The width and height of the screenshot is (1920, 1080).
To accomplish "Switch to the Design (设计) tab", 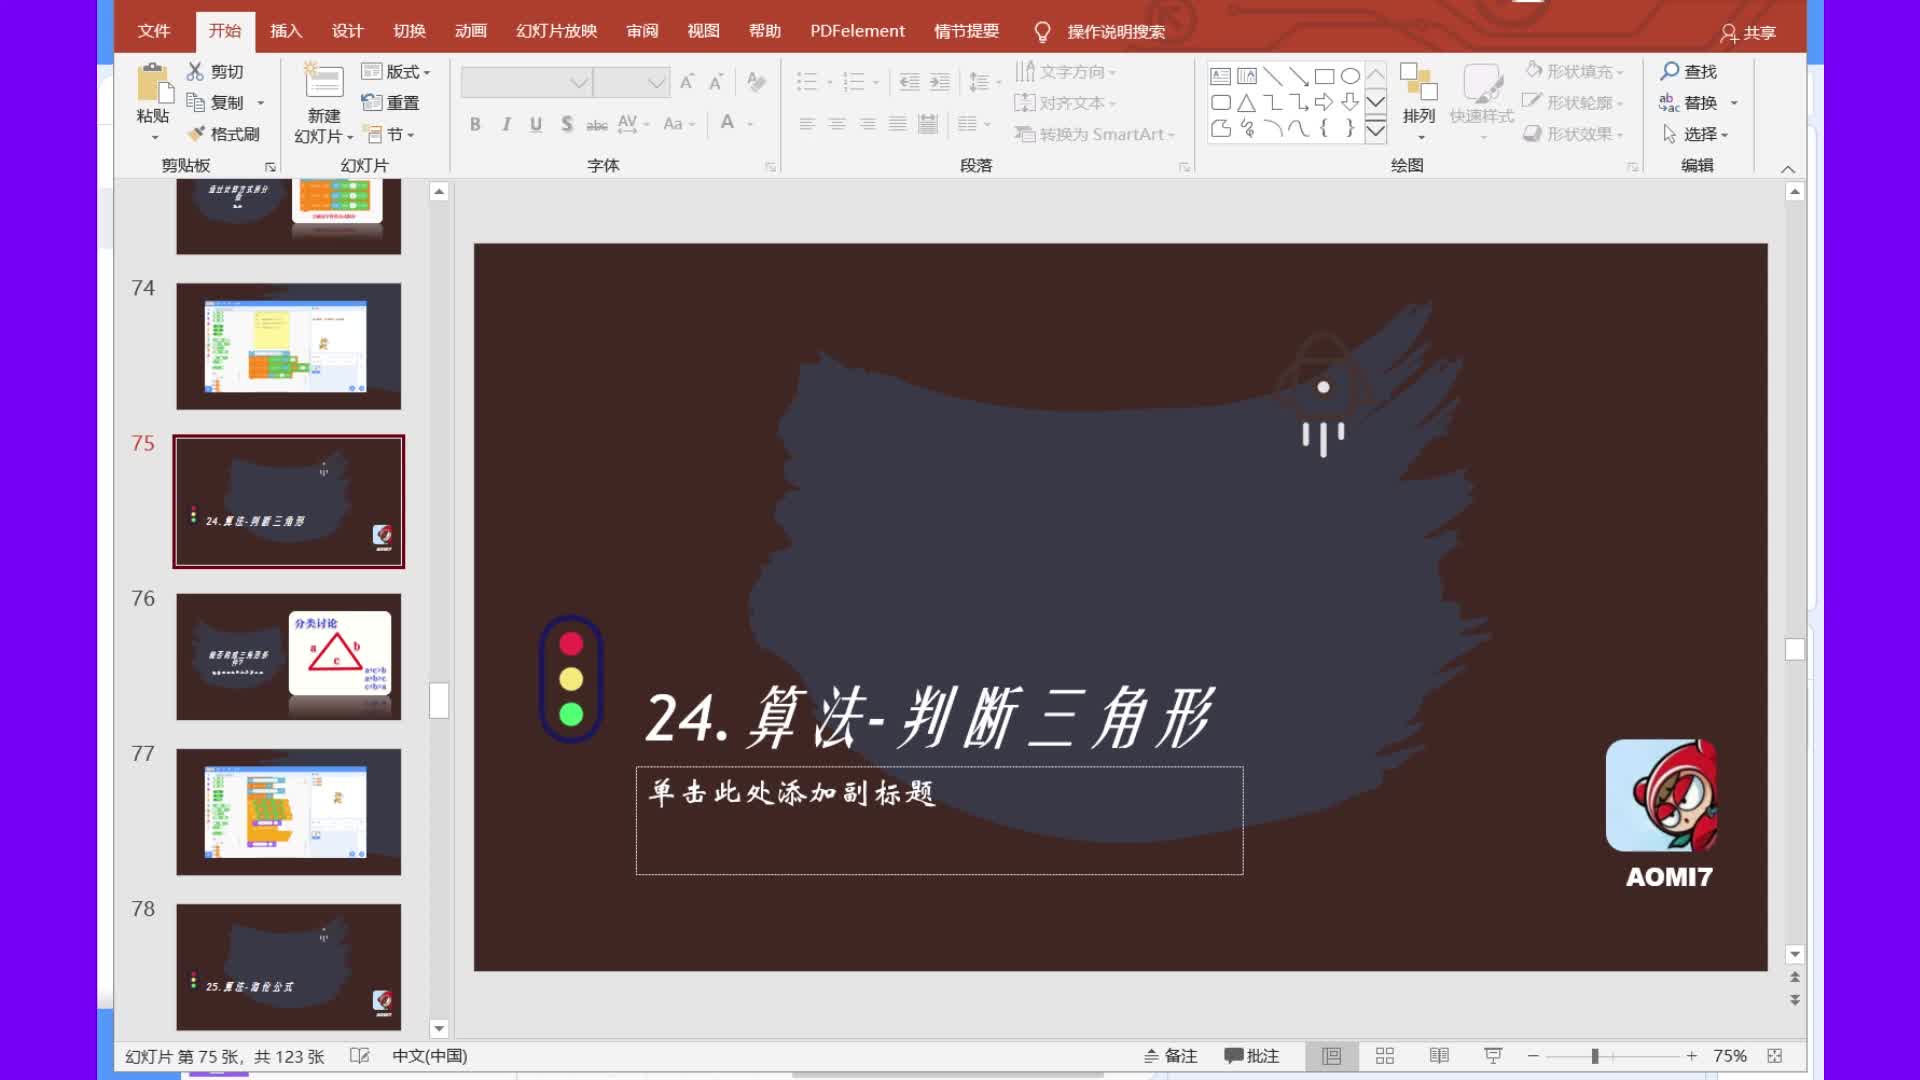I will click(347, 31).
